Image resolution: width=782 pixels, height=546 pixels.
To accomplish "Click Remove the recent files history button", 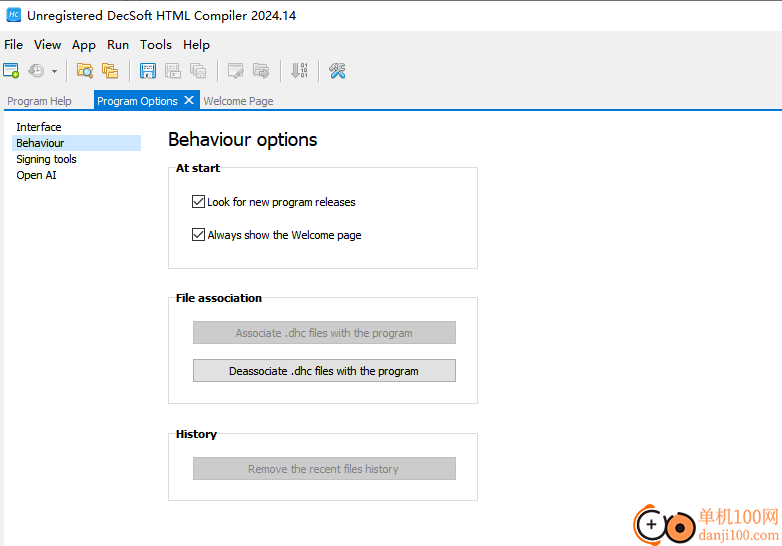I will tap(324, 469).
